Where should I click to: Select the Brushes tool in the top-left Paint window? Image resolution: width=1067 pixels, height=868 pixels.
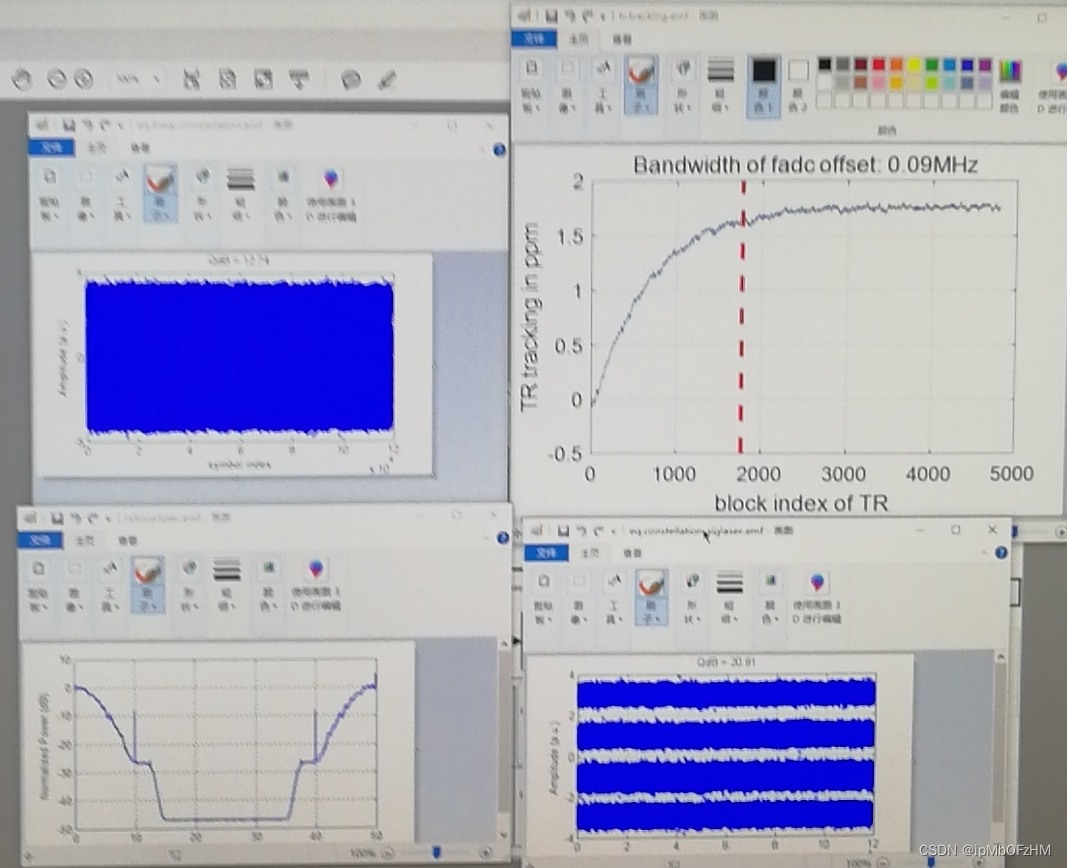click(x=161, y=193)
